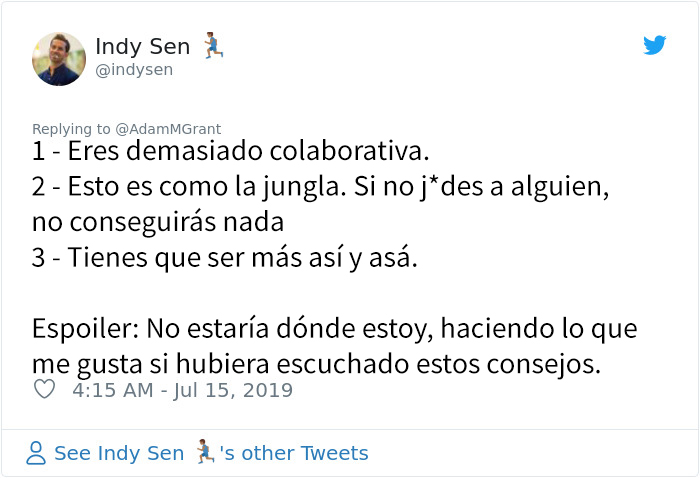This screenshot has height=478, width=700.
Task: Open the @AdamMGrant mention
Action: 168,129
